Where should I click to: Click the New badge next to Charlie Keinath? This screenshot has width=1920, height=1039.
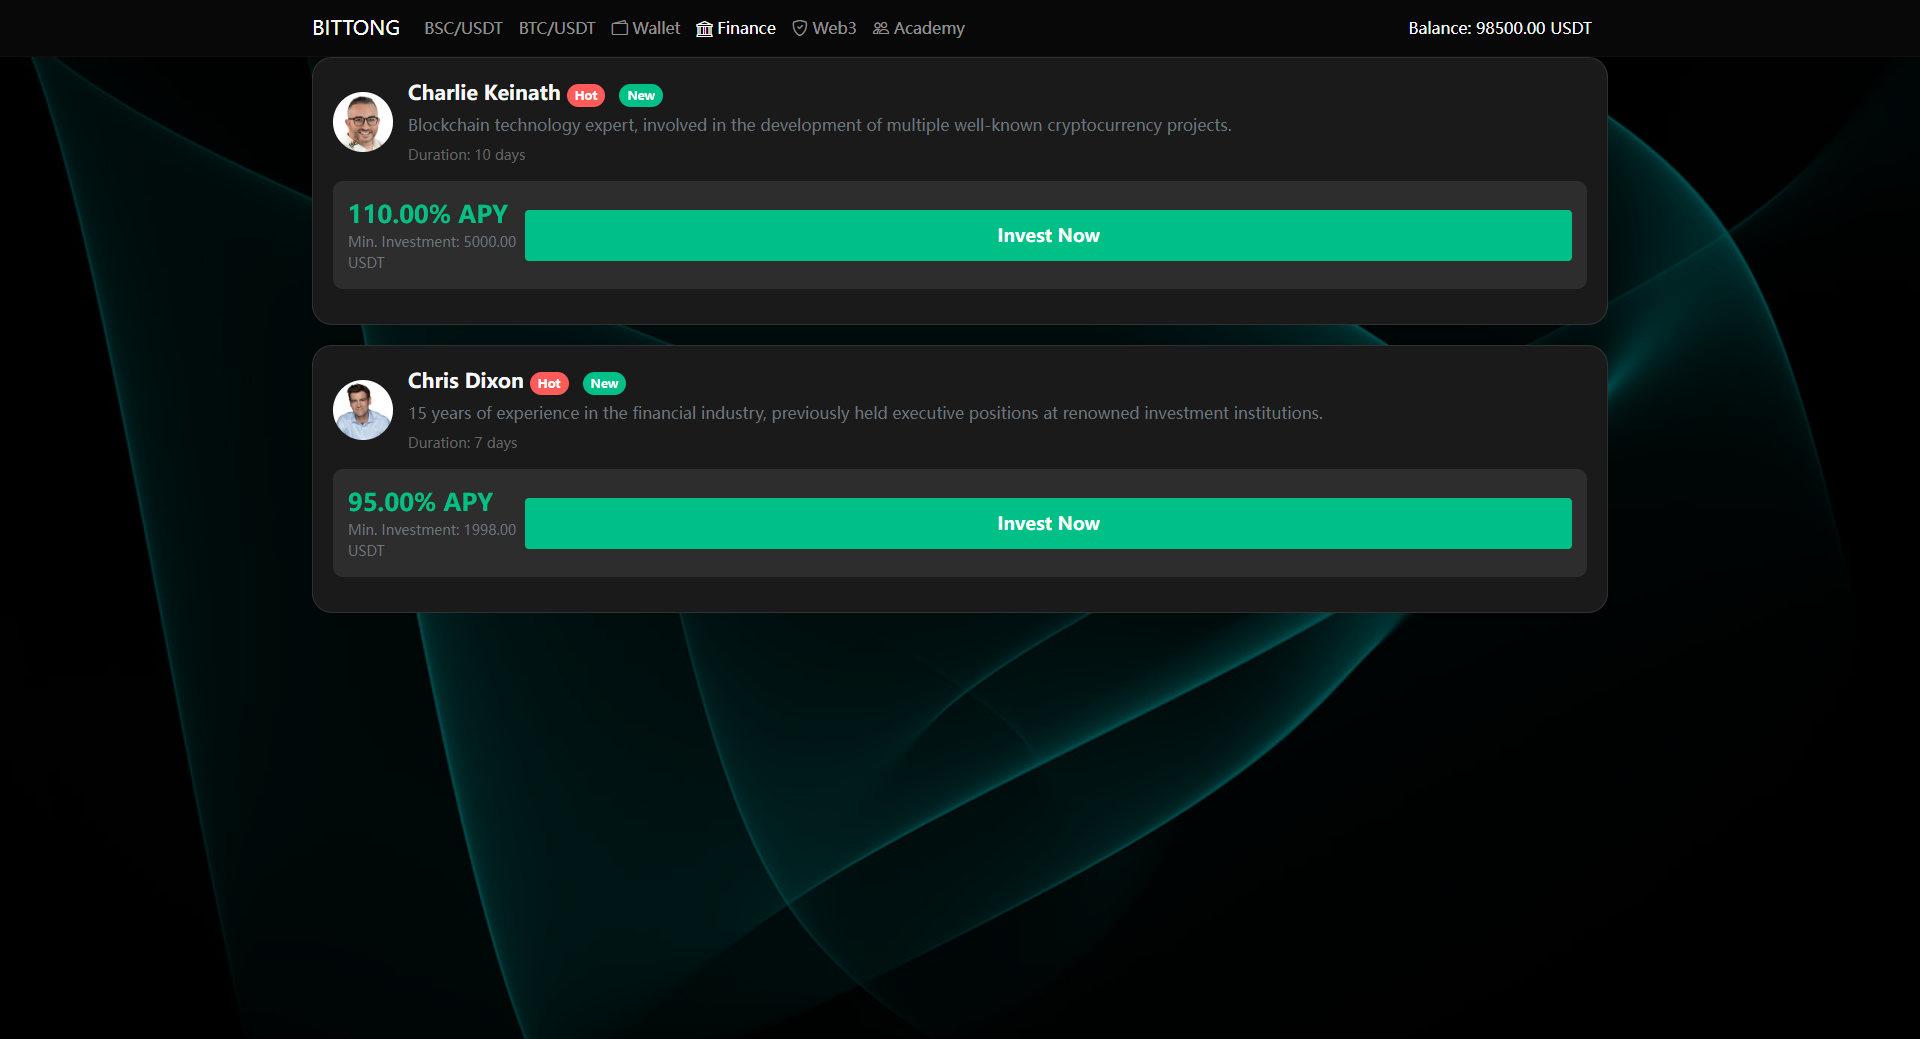click(641, 96)
